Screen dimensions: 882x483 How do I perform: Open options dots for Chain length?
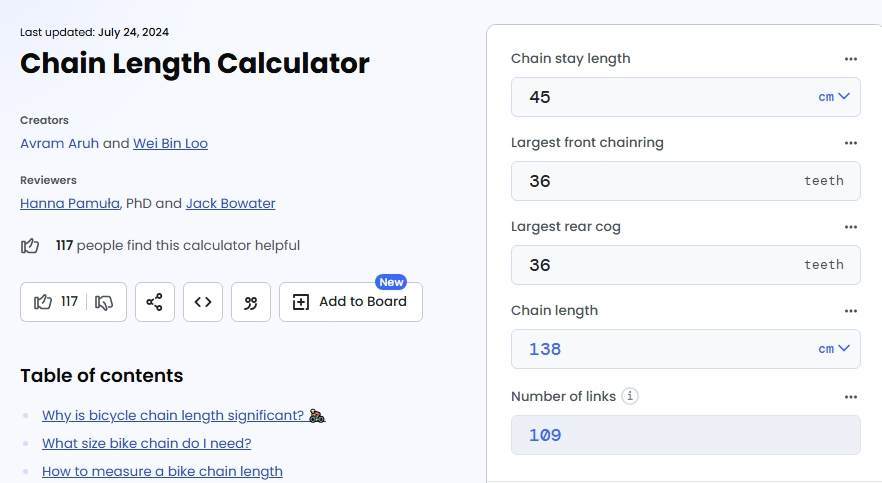[x=850, y=311]
